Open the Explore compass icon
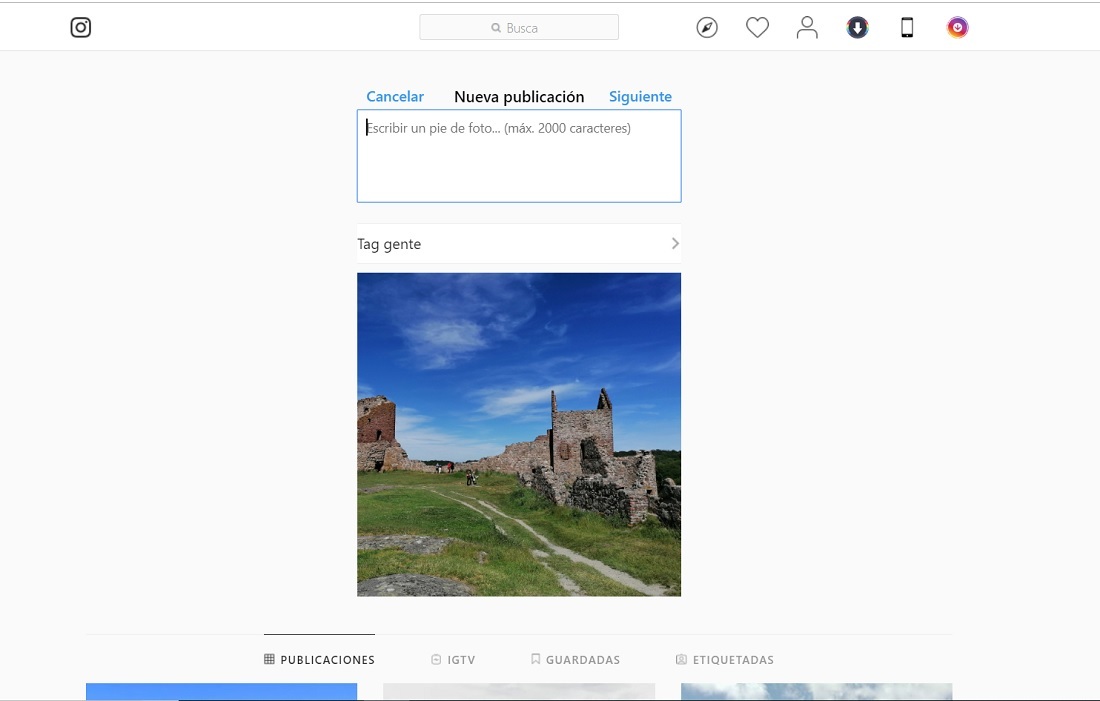 coord(707,28)
